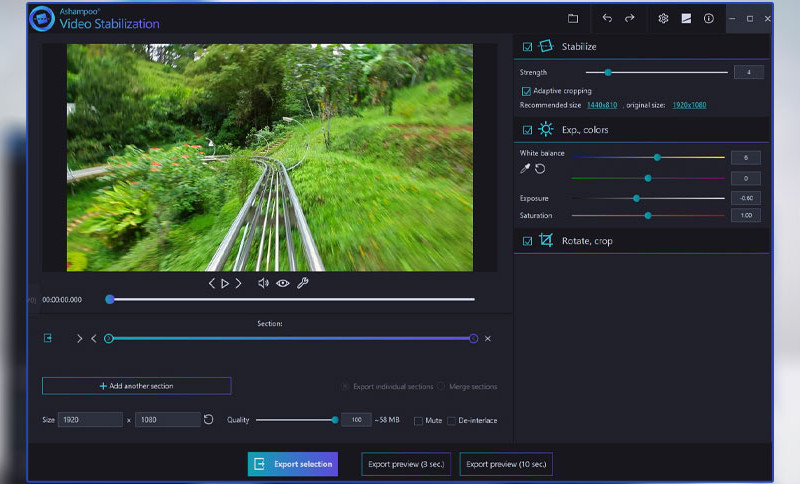Open recommended size 1440x810 link
The width and height of the screenshot is (800, 484).
point(602,105)
